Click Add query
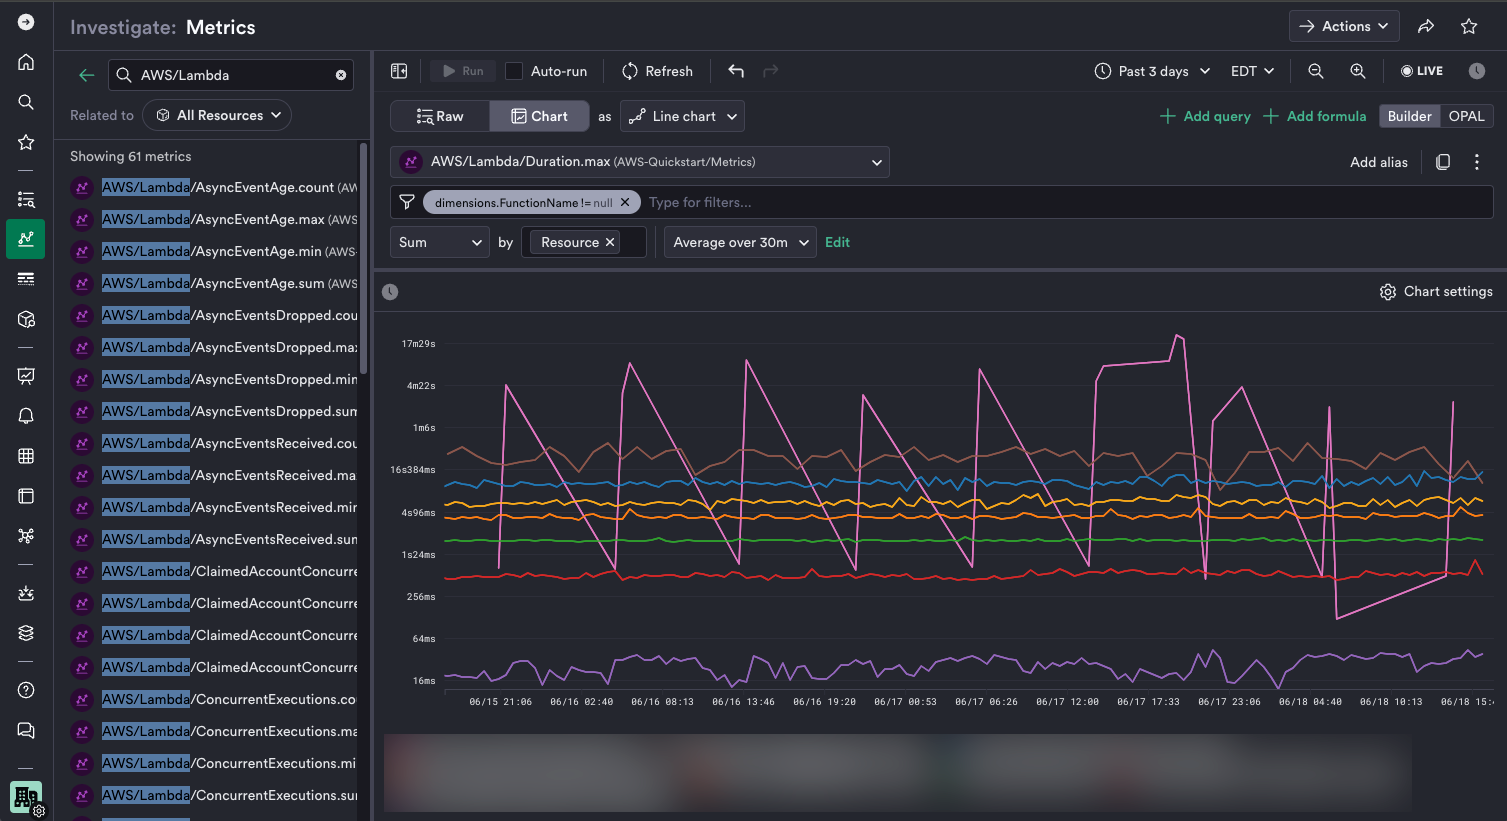This screenshot has width=1507, height=821. click(x=1205, y=116)
